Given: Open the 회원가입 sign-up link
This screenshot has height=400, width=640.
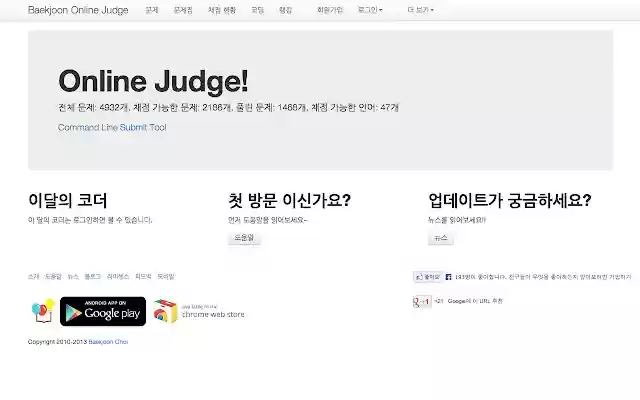Looking at the screenshot, I should tap(330, 10).
